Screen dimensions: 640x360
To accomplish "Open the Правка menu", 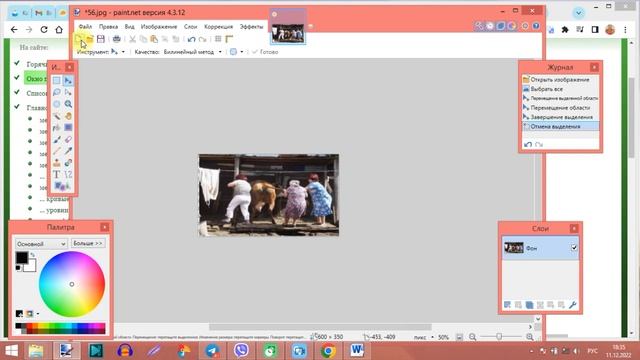I will click(108, 27).
